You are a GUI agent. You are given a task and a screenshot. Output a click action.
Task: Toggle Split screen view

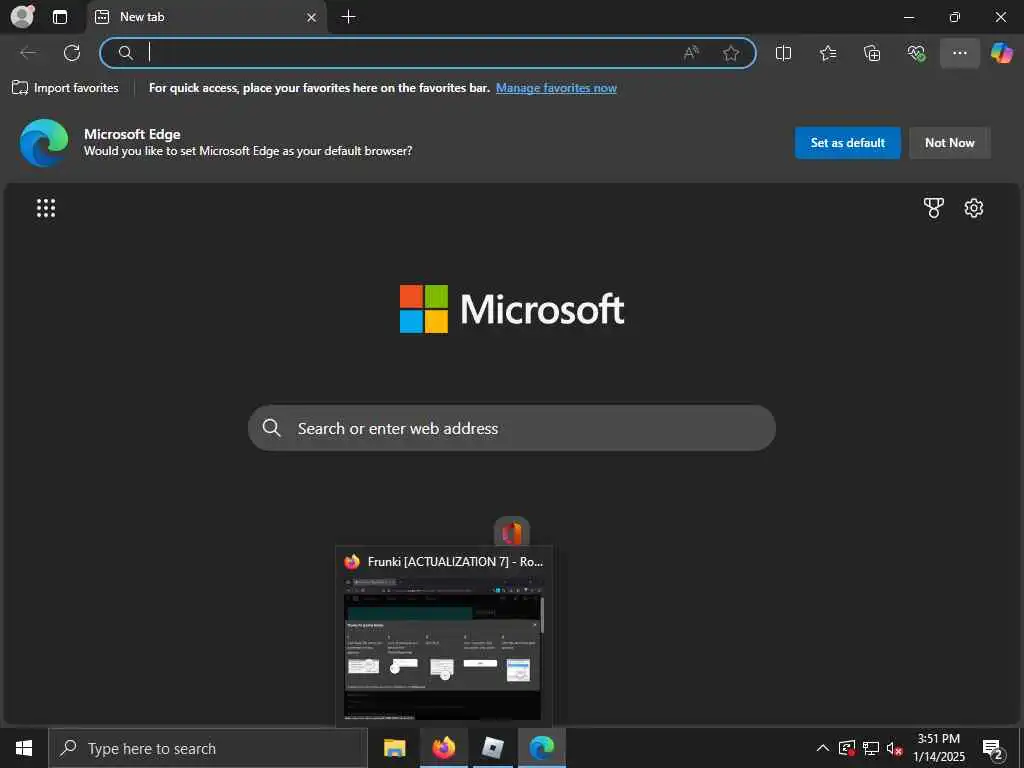coord(783,53)
